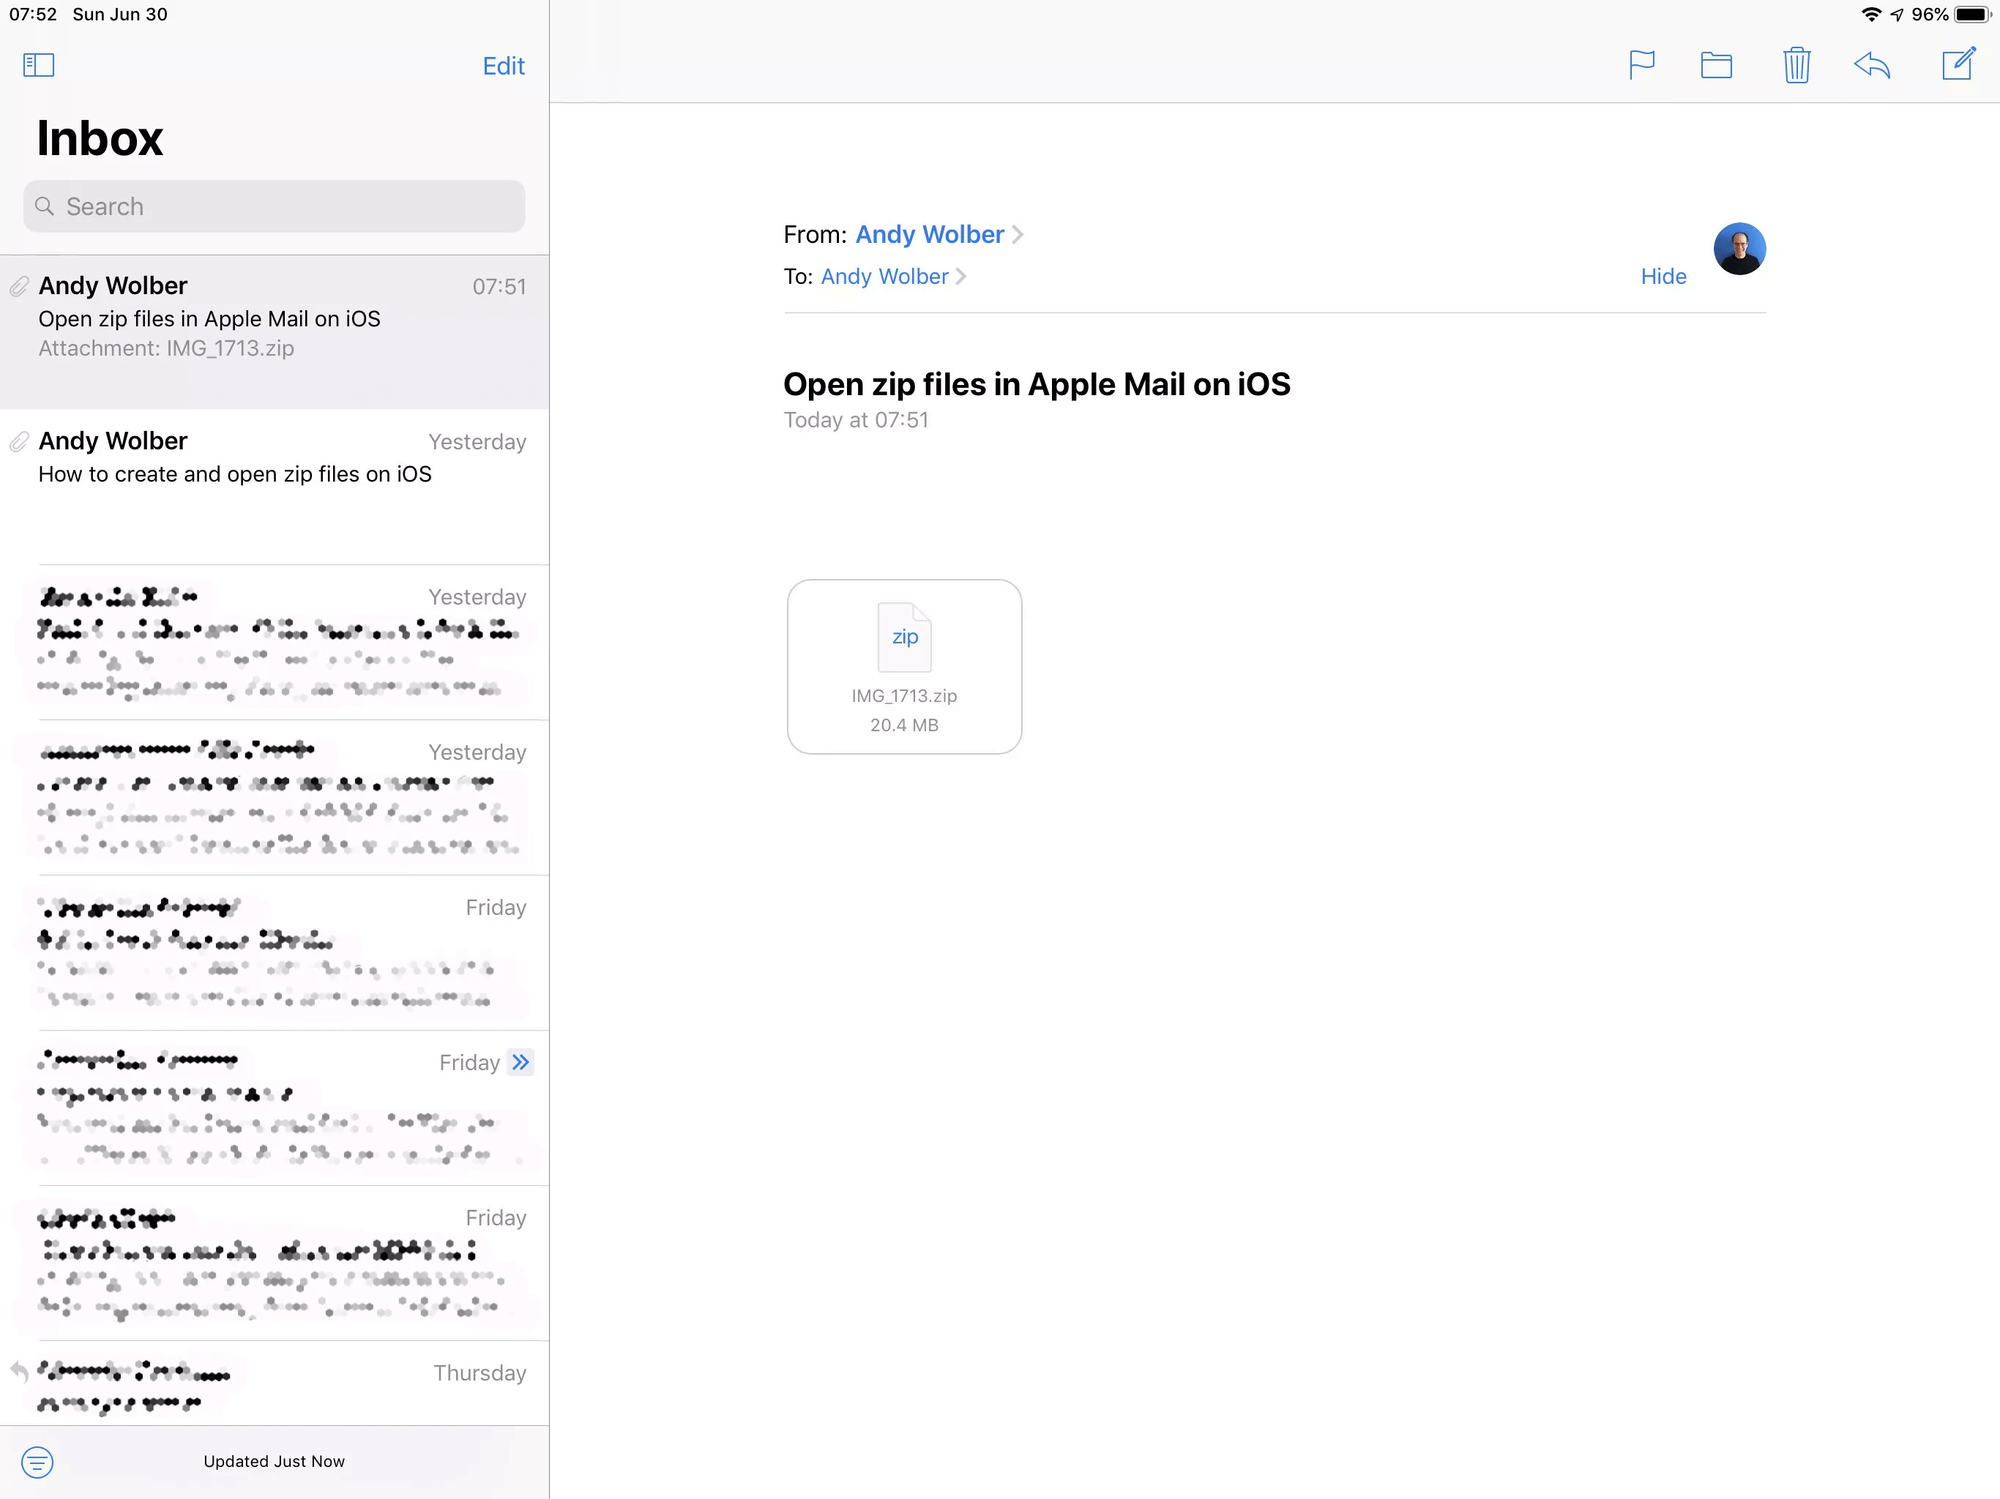
Task: Tap the forwarded double-chevron icon on Friday email
Action: click(x=520, y=1062)
